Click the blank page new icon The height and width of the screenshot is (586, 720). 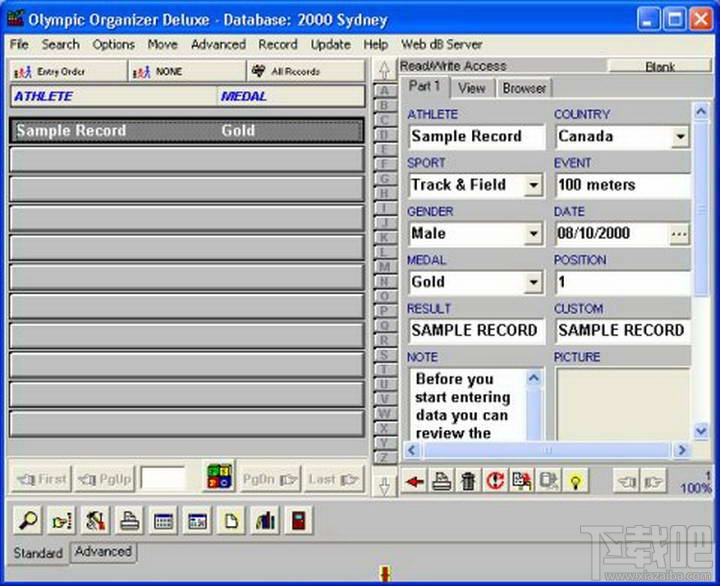point(231,520)
